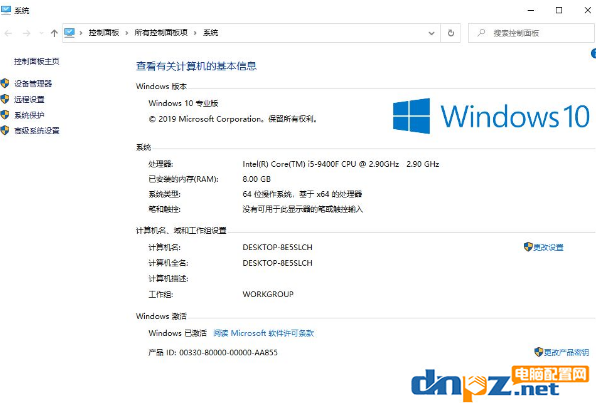Click the shield icon beside 更改产品密钥

coord(538,352)
